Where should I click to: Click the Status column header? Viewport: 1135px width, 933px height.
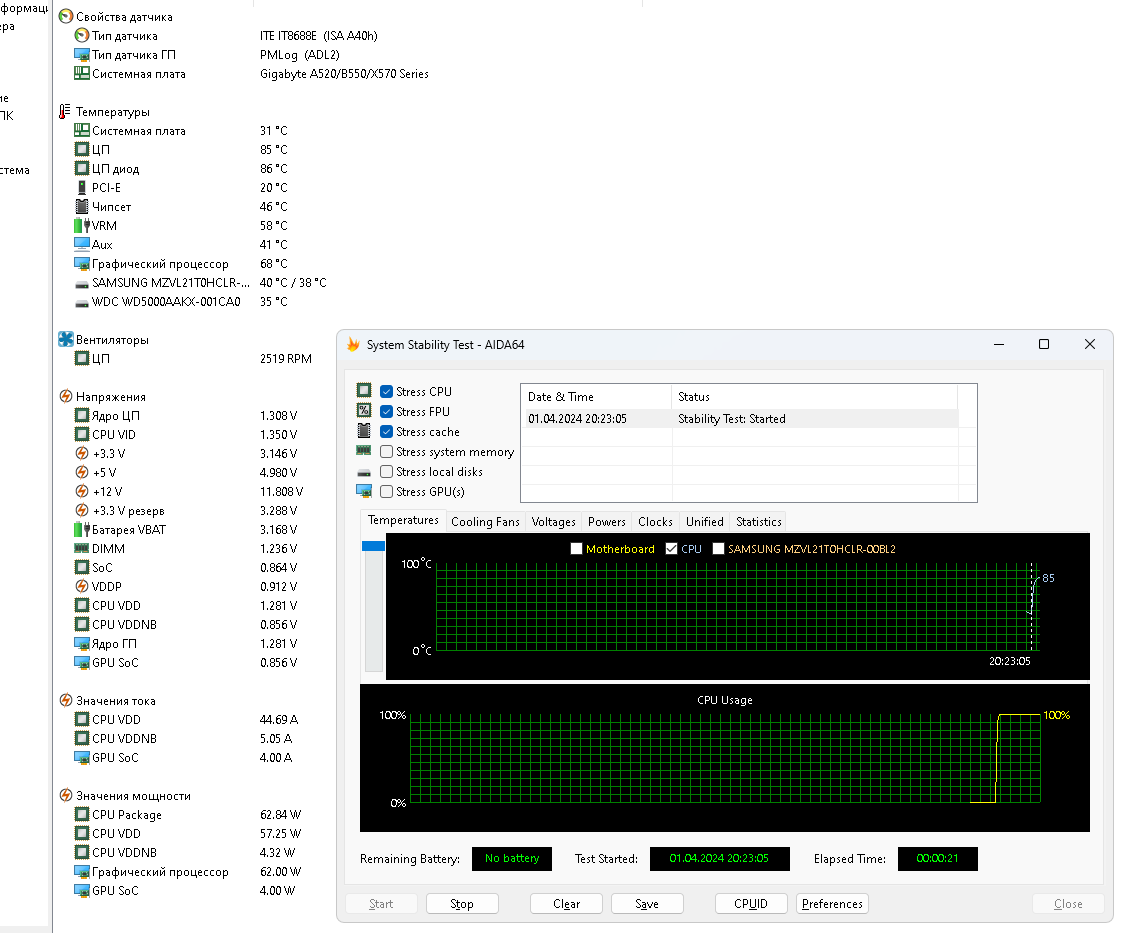814,397
